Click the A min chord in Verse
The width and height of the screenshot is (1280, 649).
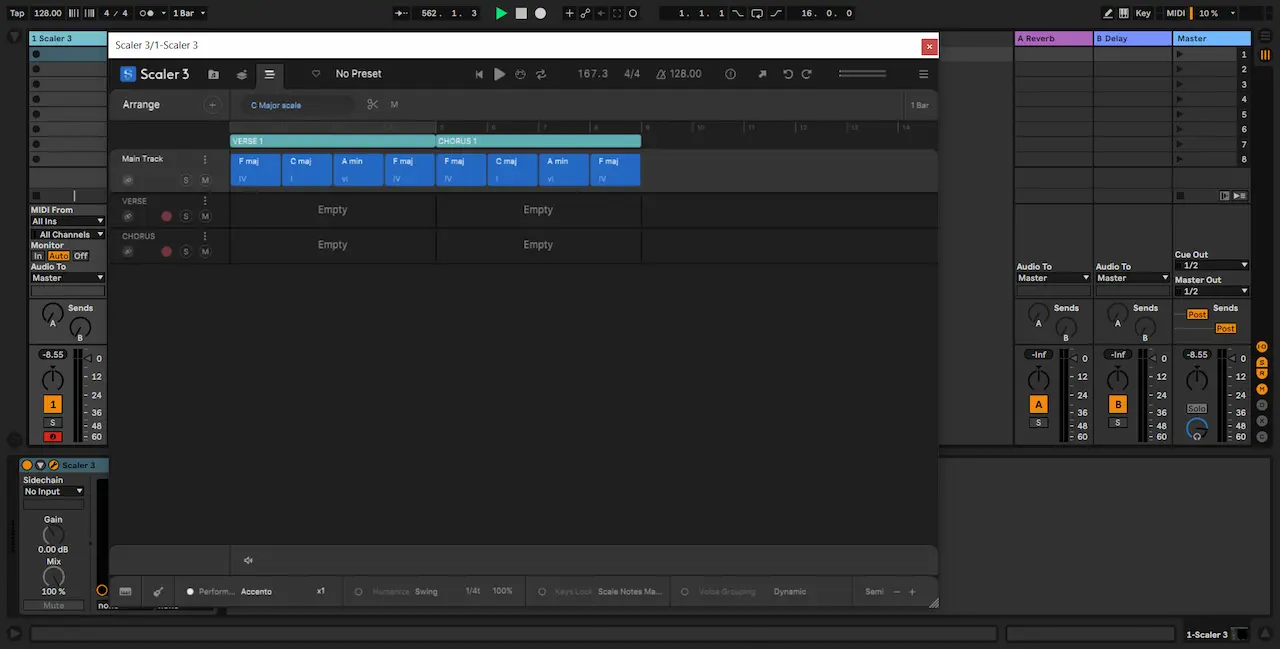pos(358,170)
